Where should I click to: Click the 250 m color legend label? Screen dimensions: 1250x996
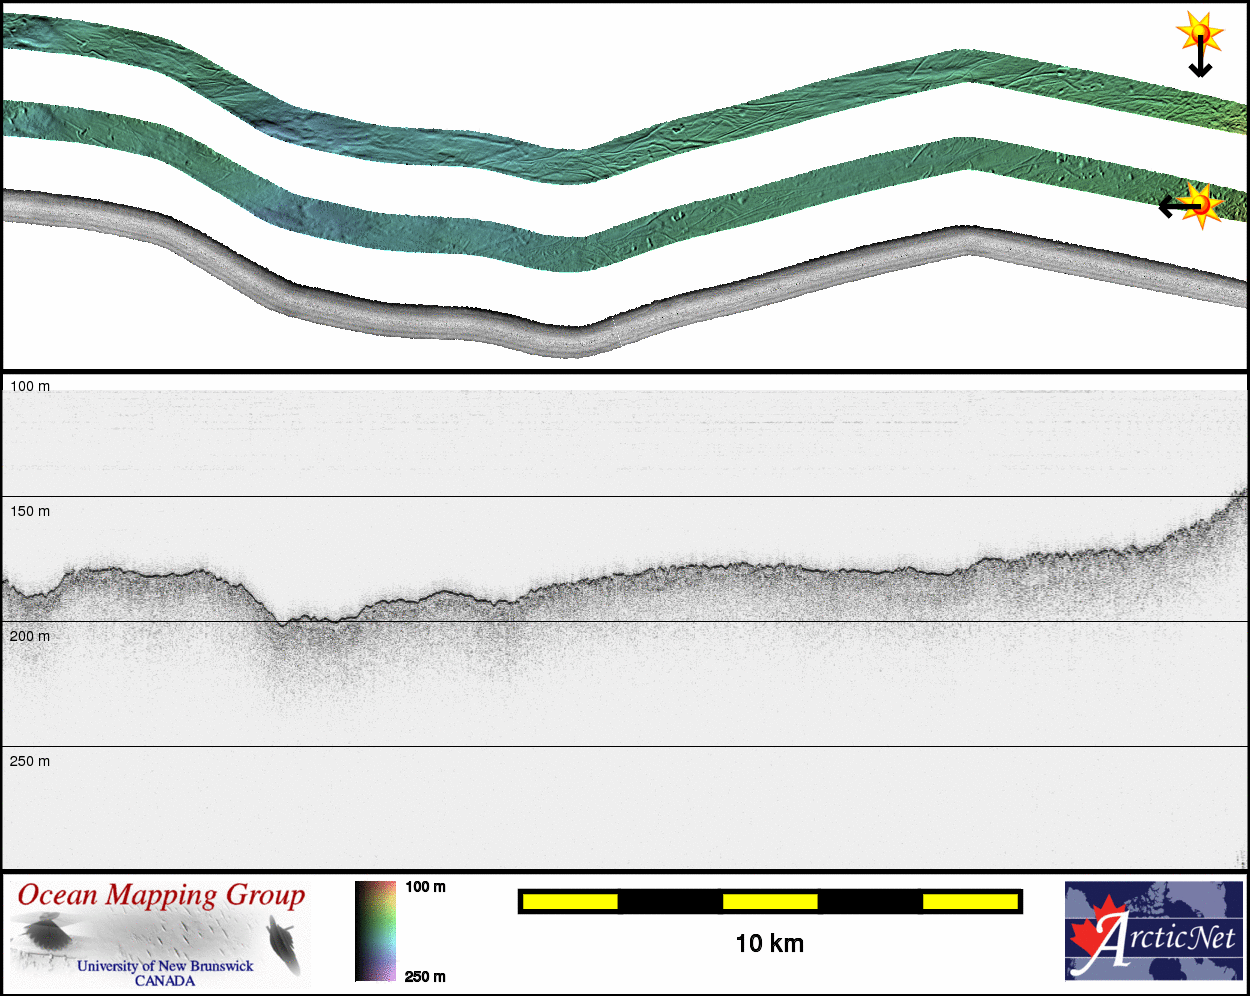[425, 976]
